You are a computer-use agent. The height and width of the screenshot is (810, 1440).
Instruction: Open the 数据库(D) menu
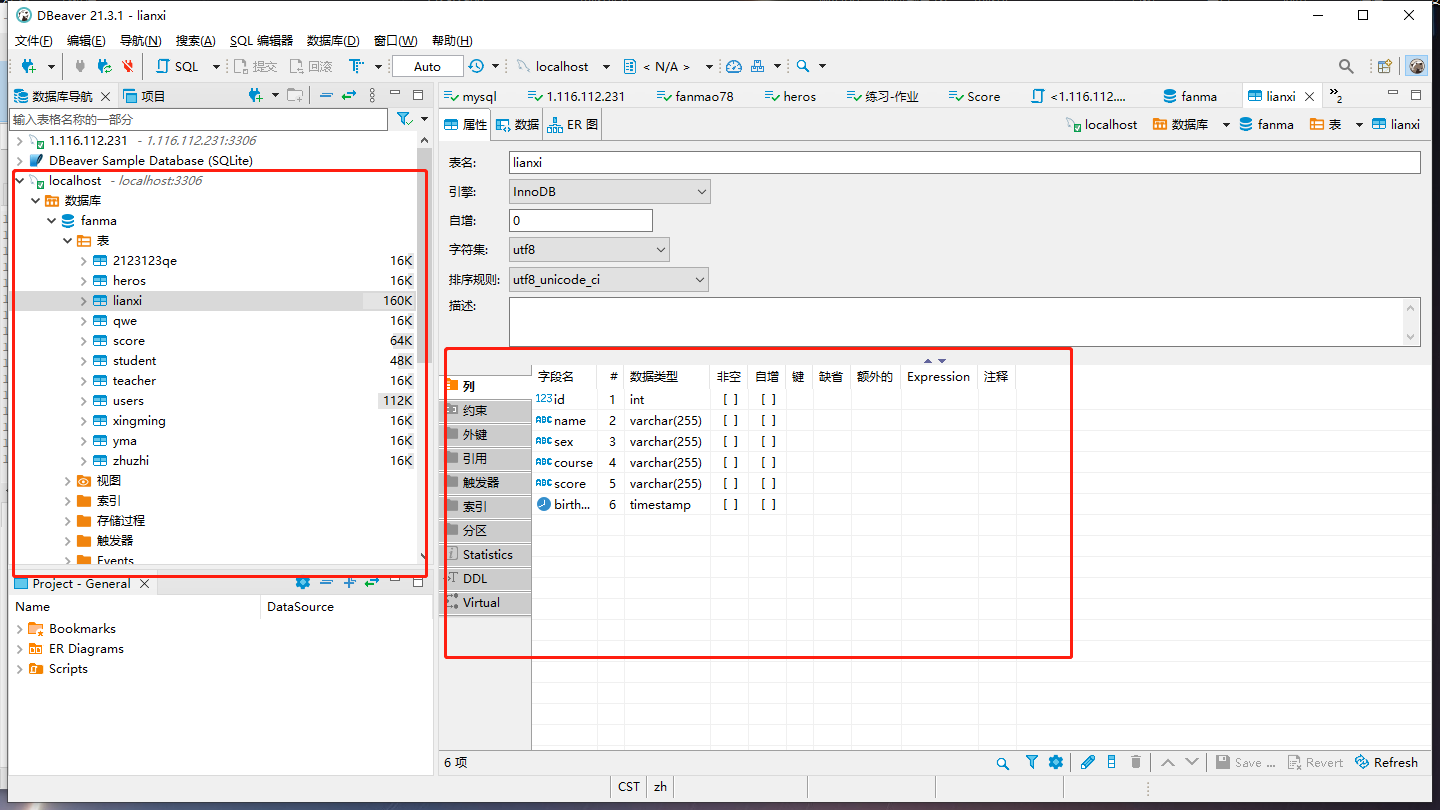coord(333,40)
